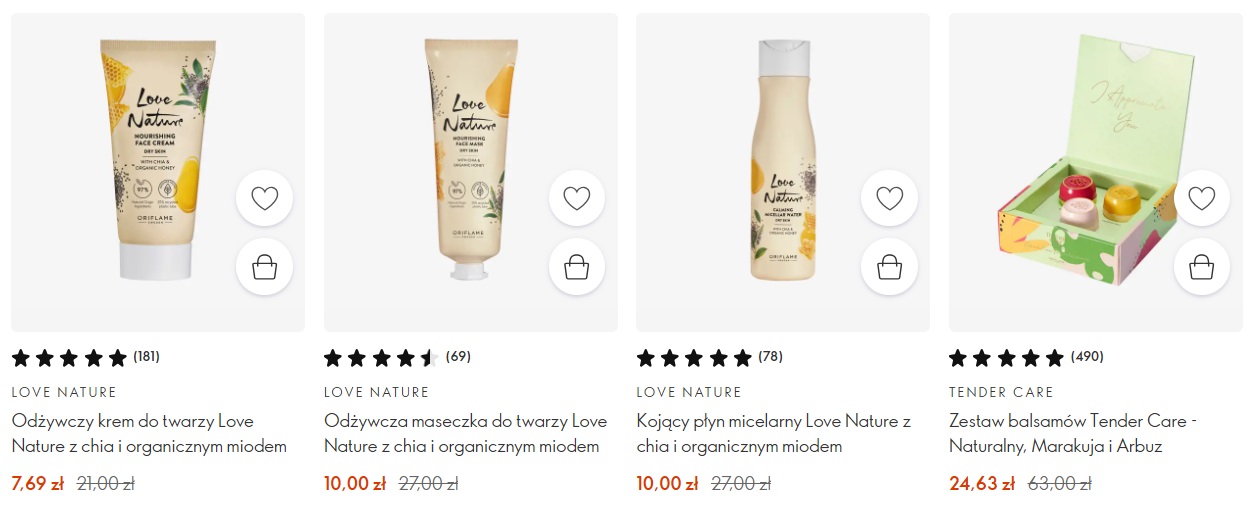Click the TENDER CARE brand label
Image resolution: width=1256 pixels, height=508 pixels.
[1001, 392]
